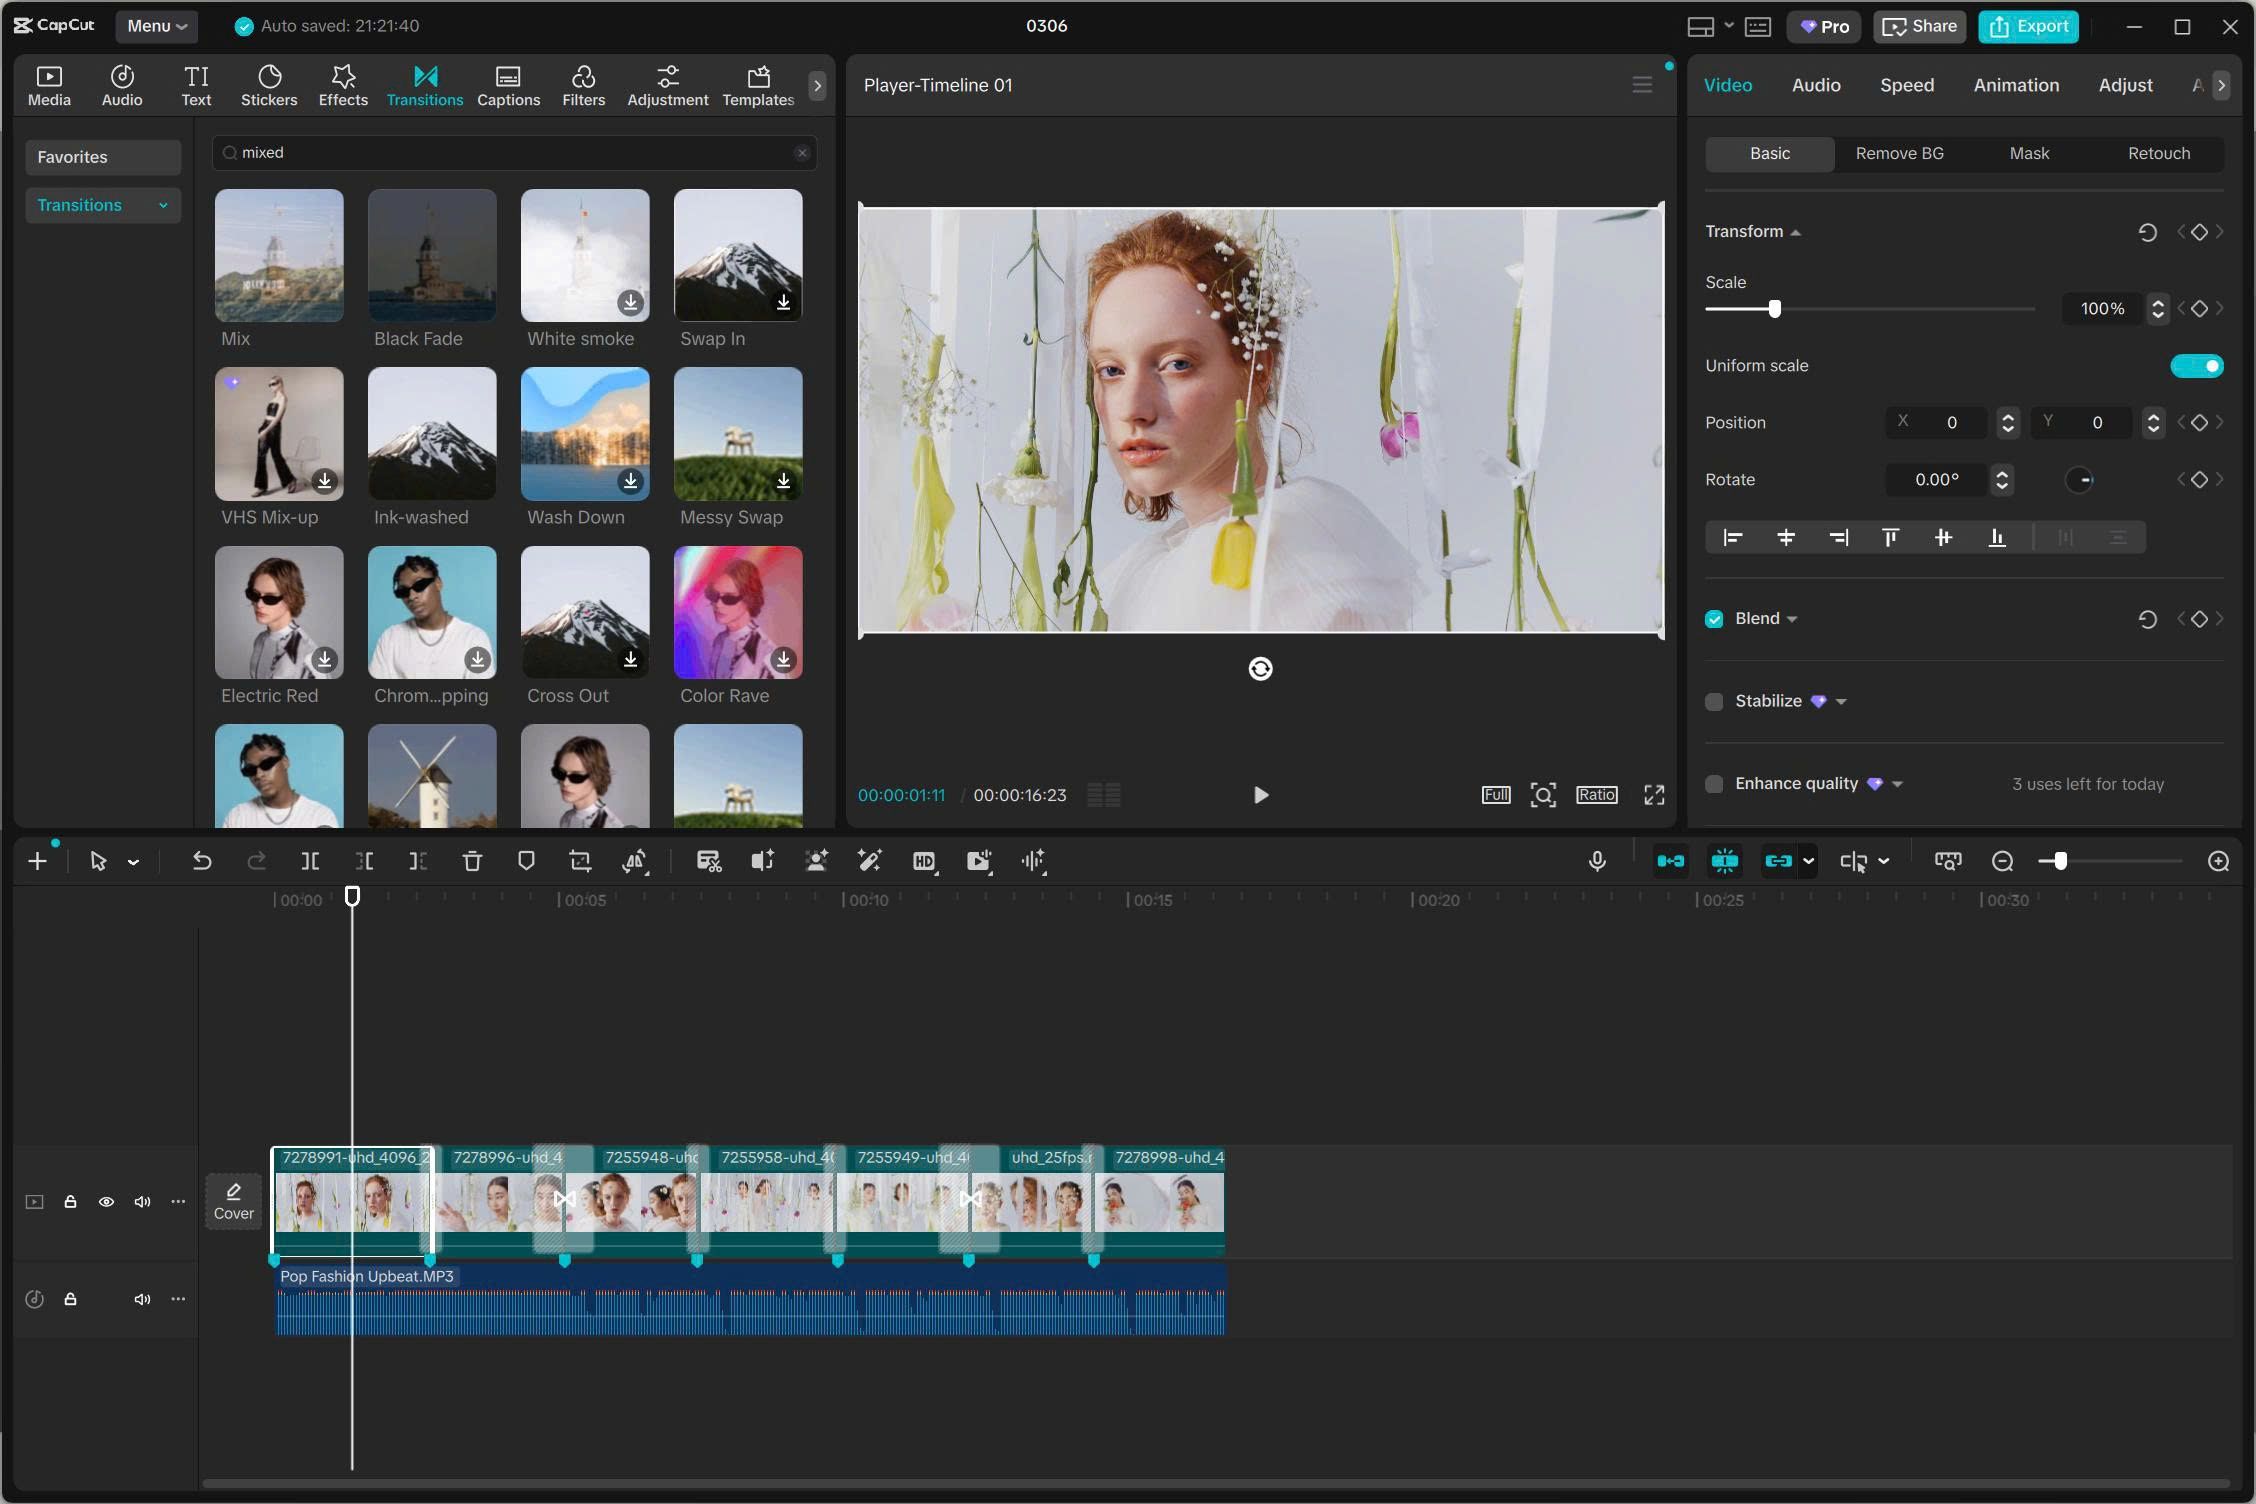Align center horizontally icon

pyautogui.click(x=1785, y=538)
